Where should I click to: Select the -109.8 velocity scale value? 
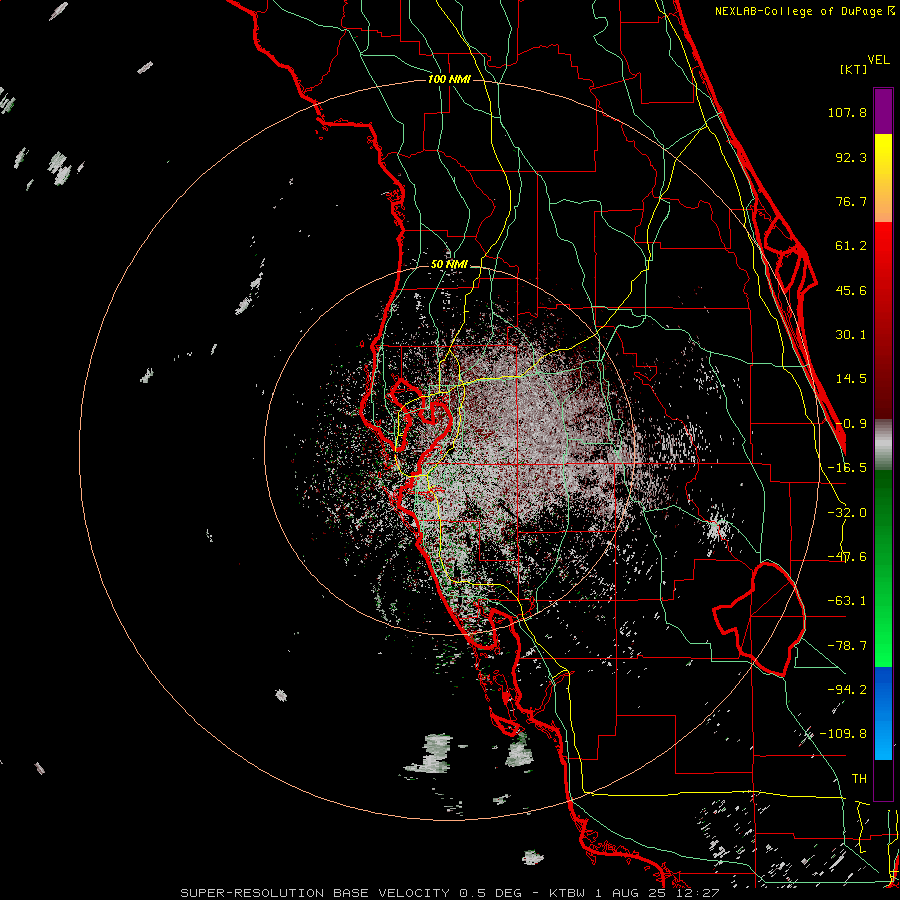point(843,734)
